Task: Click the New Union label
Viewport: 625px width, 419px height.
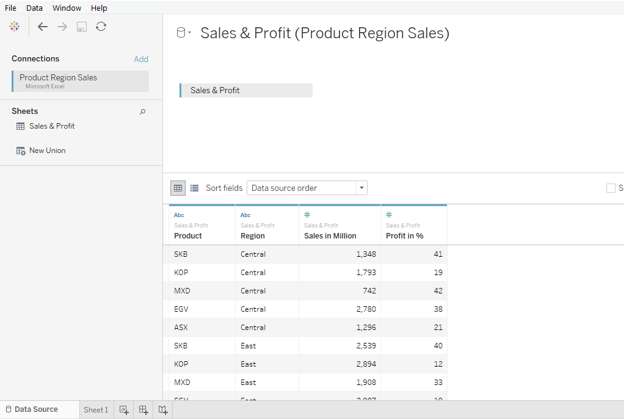Action: pyautogui.click(x=47, y=151)
